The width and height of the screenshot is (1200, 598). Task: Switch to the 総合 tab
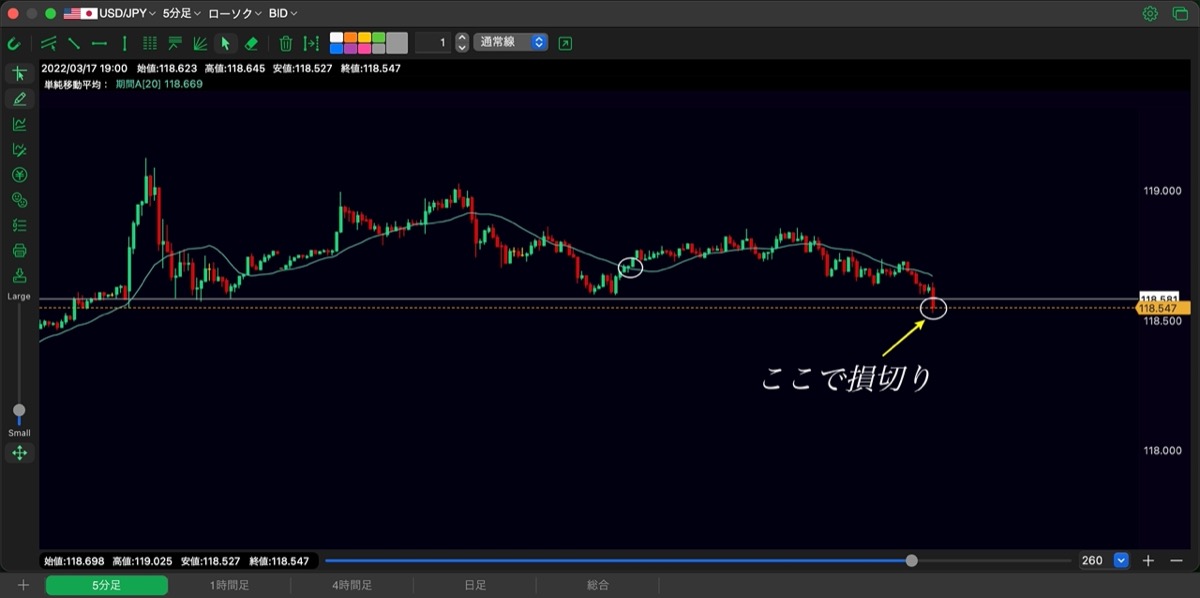click(598, 586)
